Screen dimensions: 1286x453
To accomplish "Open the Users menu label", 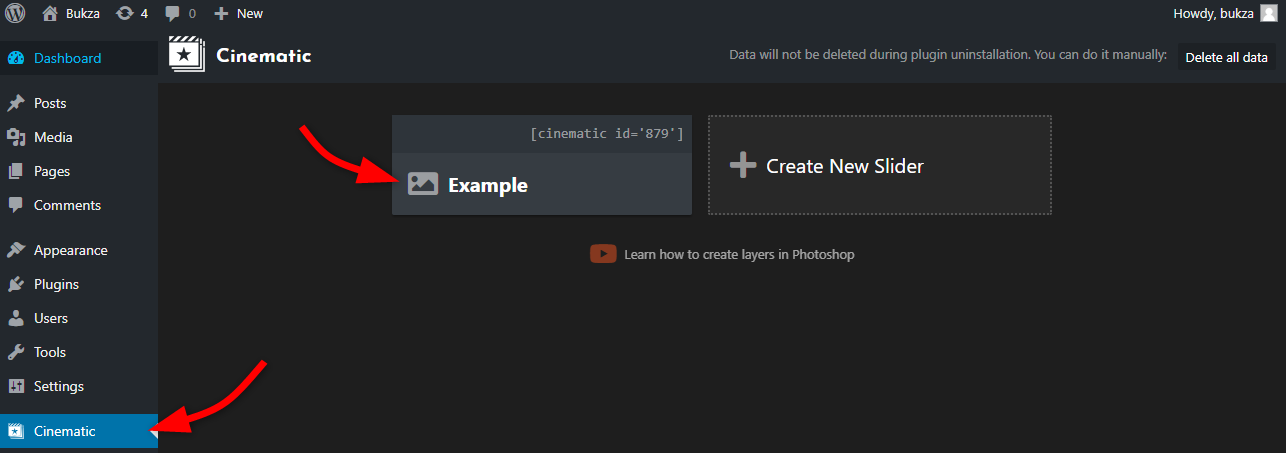I will [x=51, y=318].
